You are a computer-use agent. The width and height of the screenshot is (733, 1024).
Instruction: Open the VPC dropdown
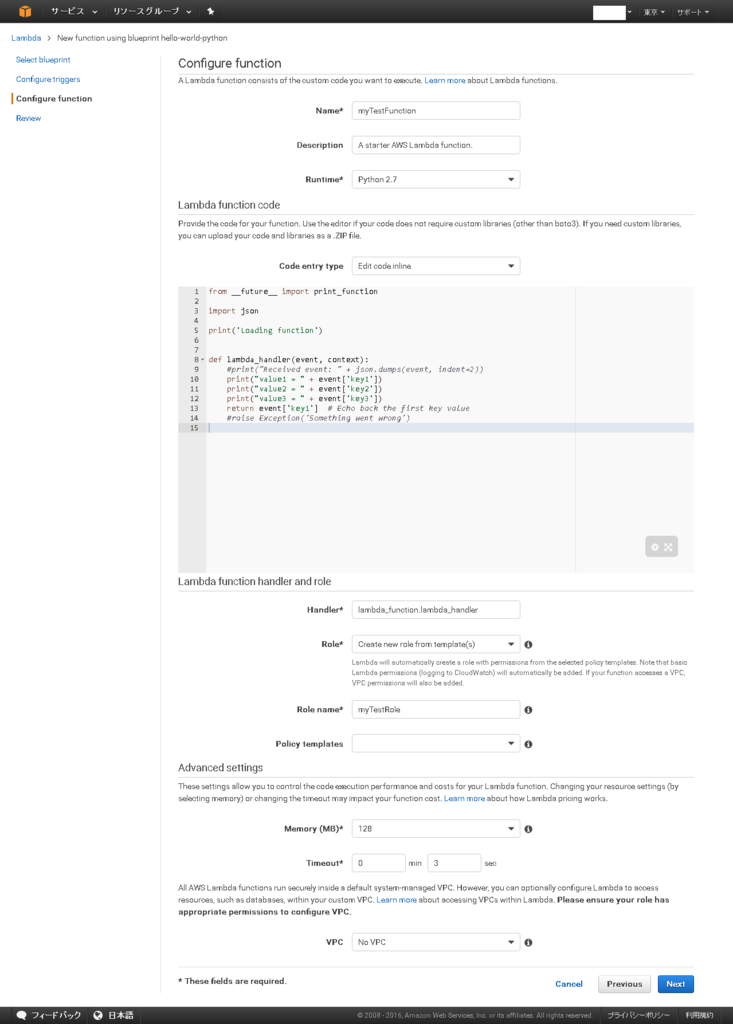(436, 942)
